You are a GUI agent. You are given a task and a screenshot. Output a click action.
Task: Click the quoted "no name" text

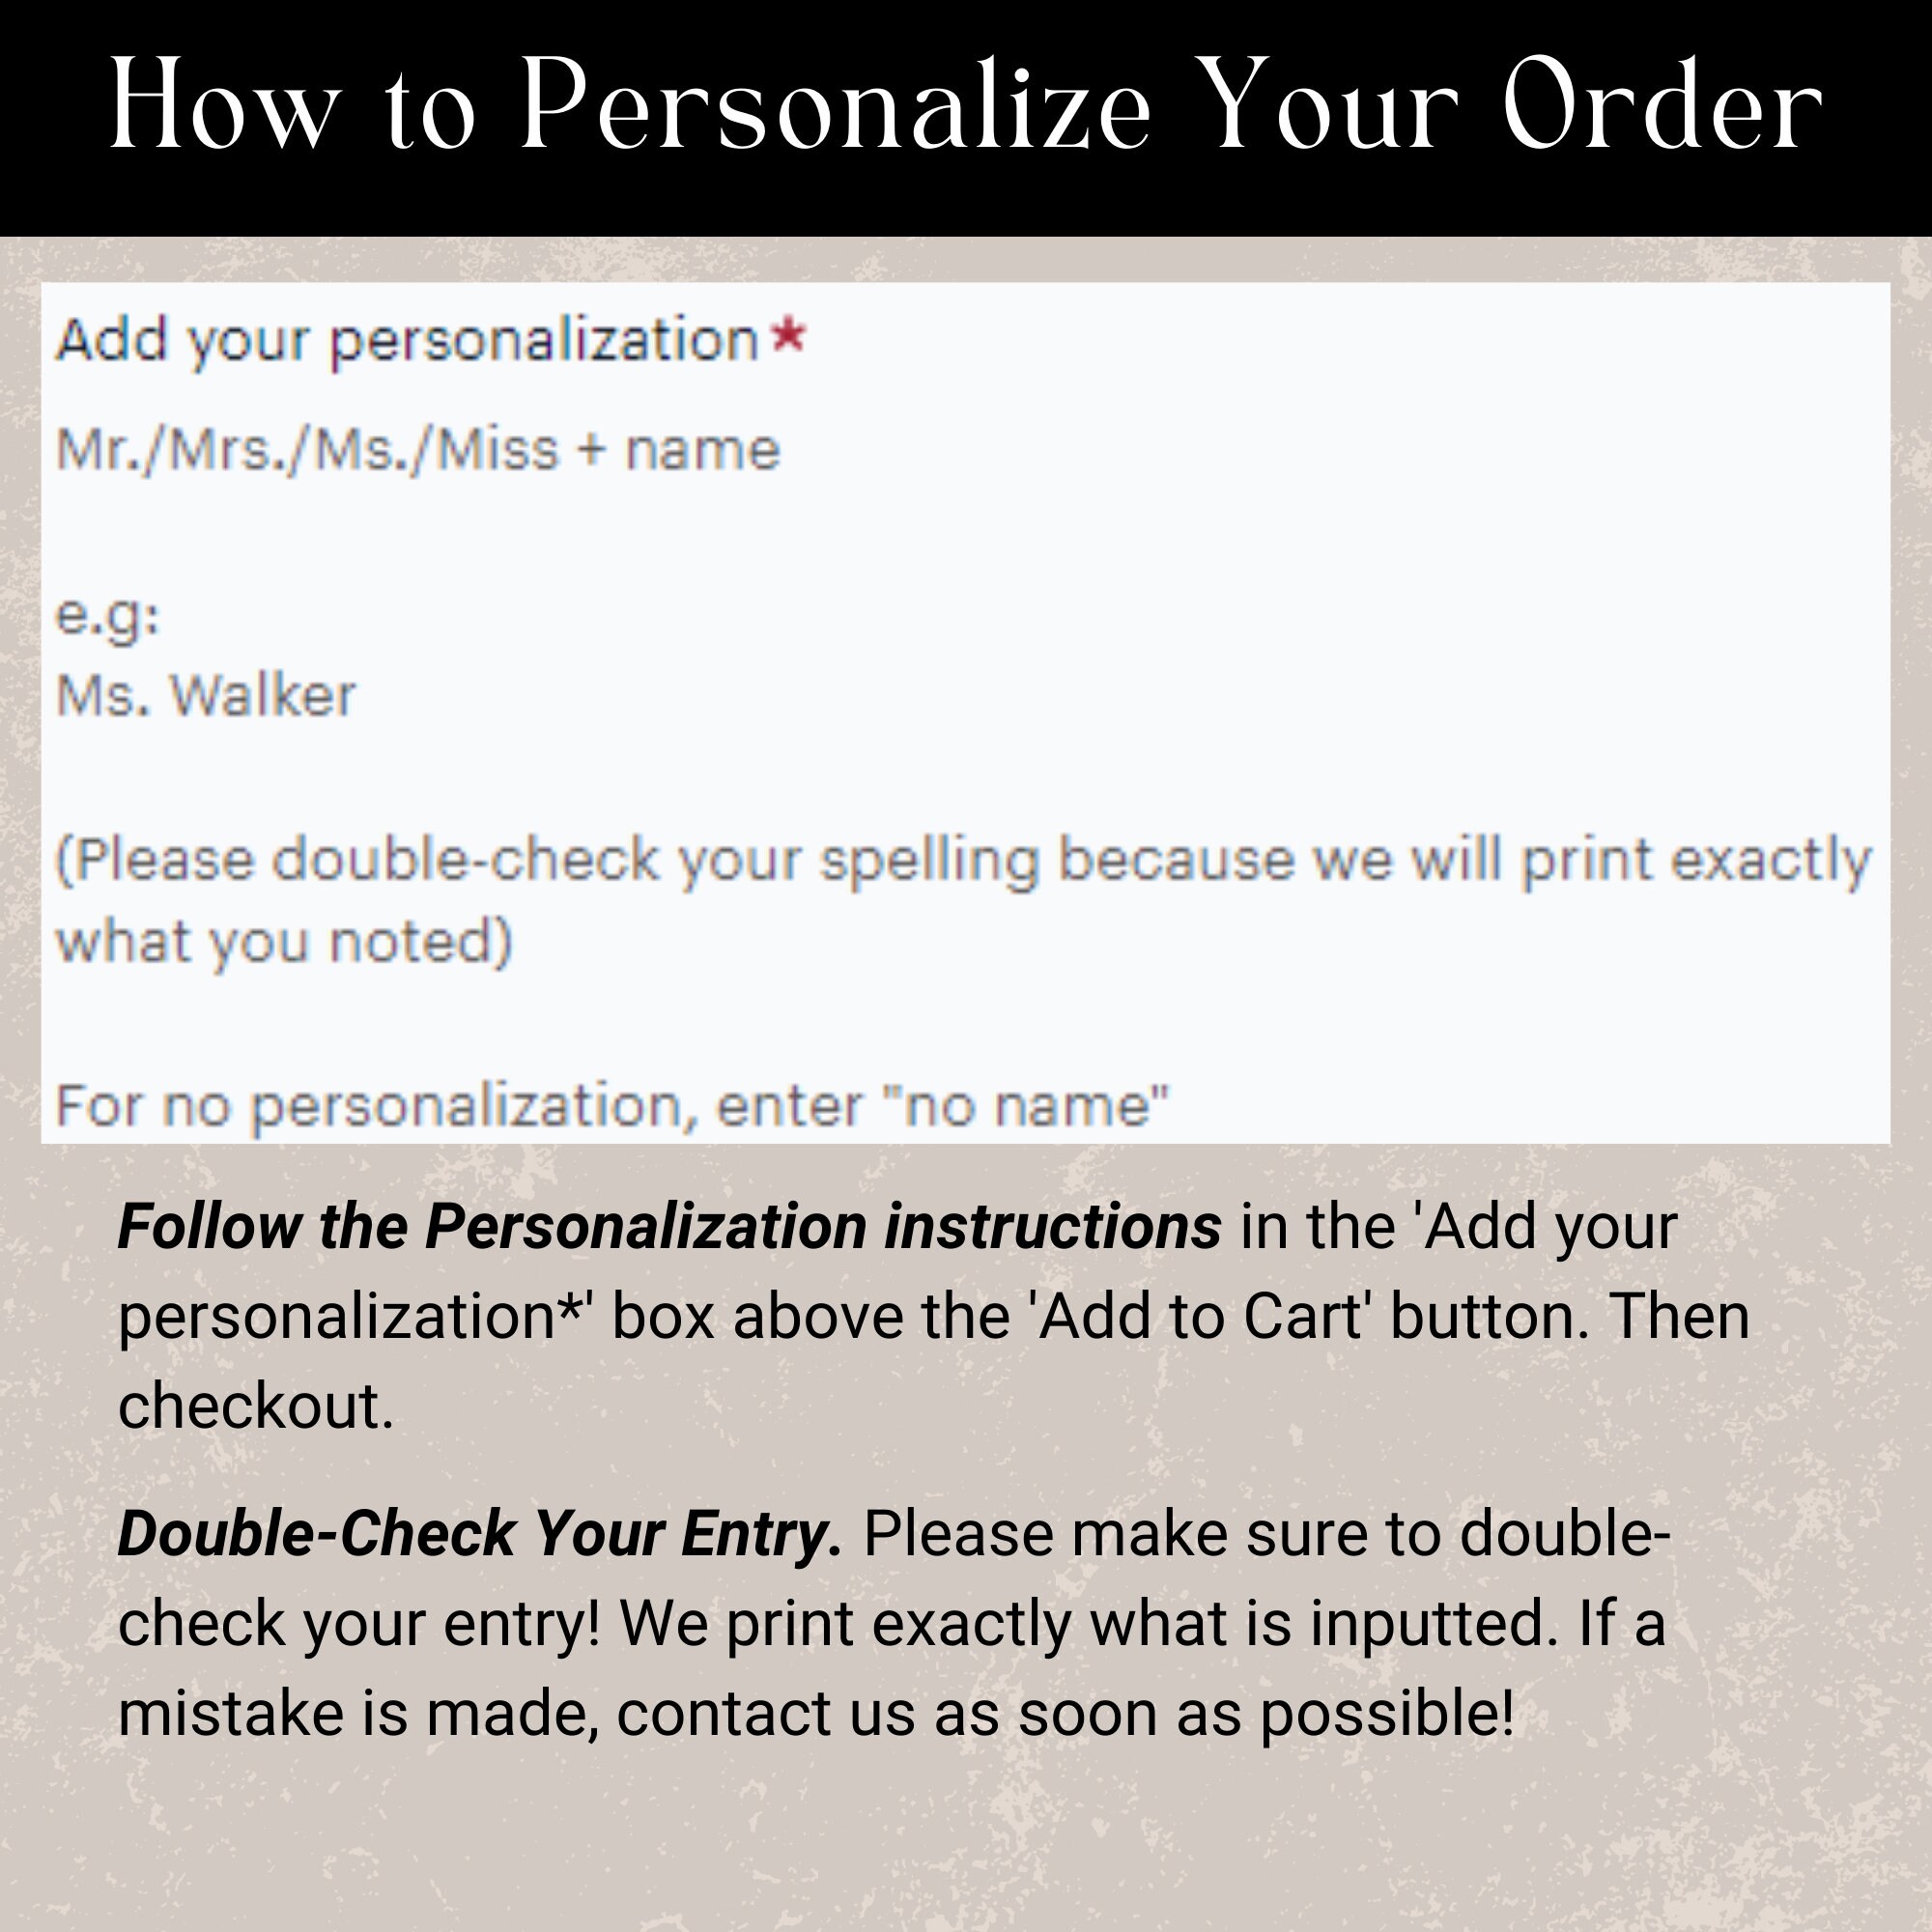click(1025, 1105)
